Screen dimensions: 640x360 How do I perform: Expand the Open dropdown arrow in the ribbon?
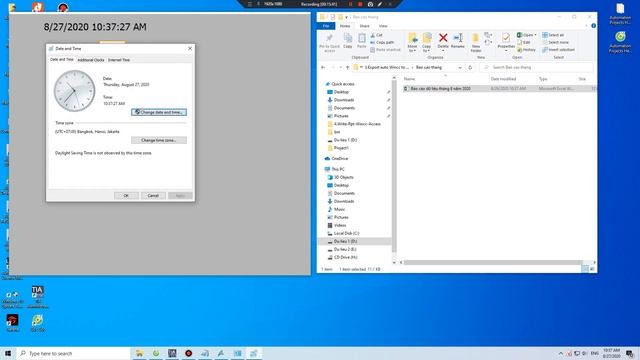[x=535, y=35]
